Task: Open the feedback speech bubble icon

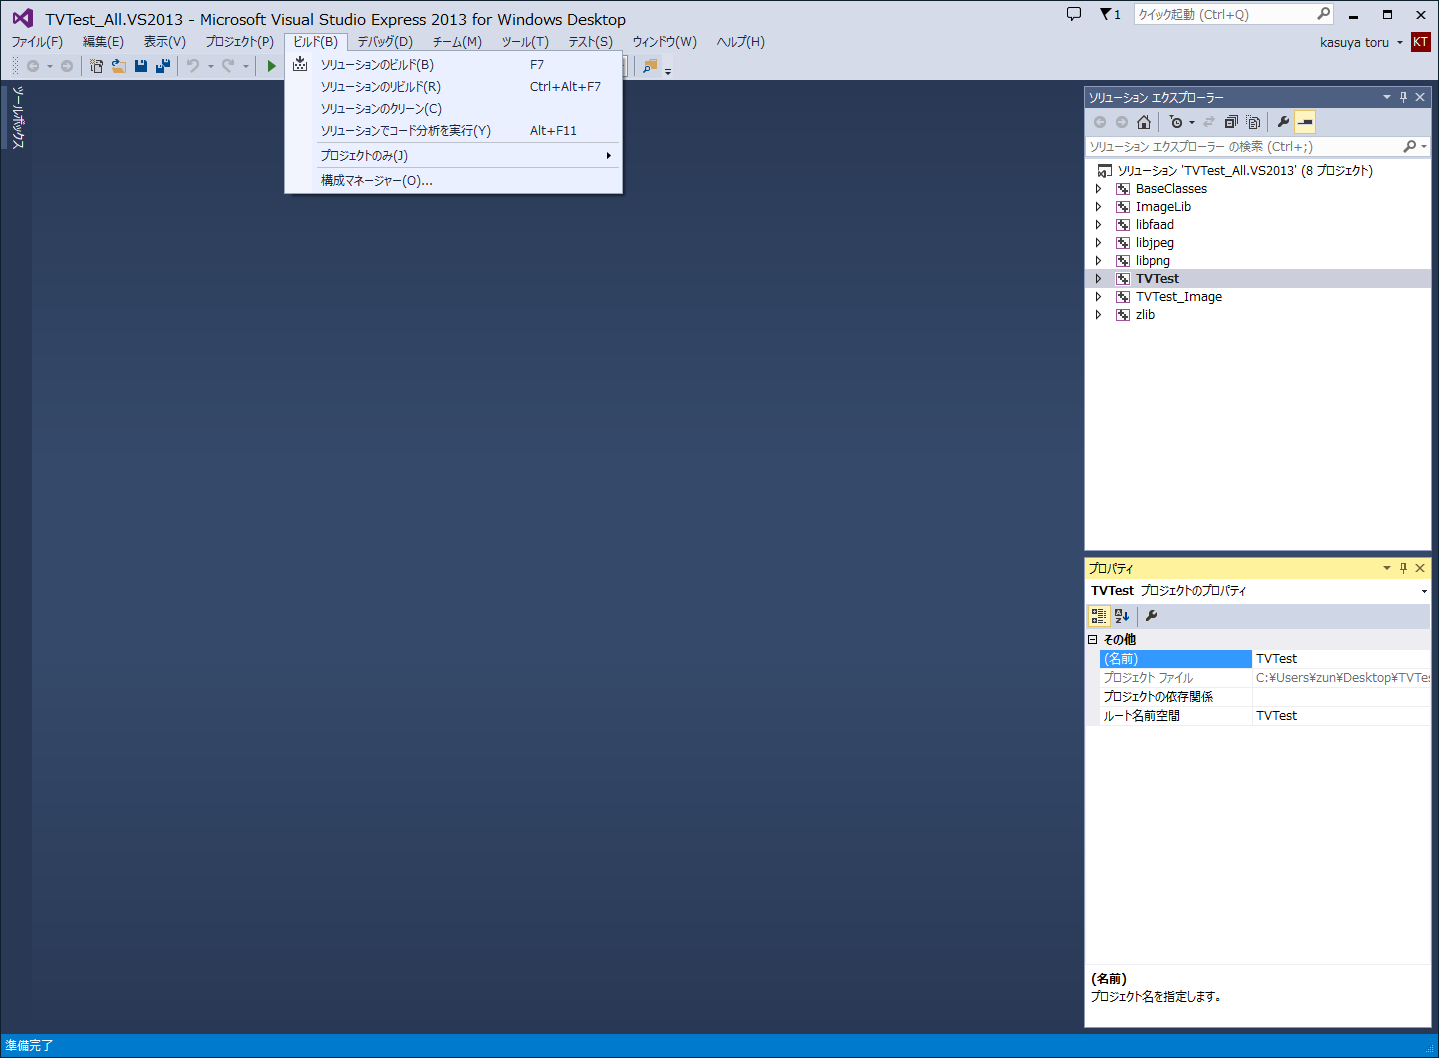Action: pos(1074,14)
